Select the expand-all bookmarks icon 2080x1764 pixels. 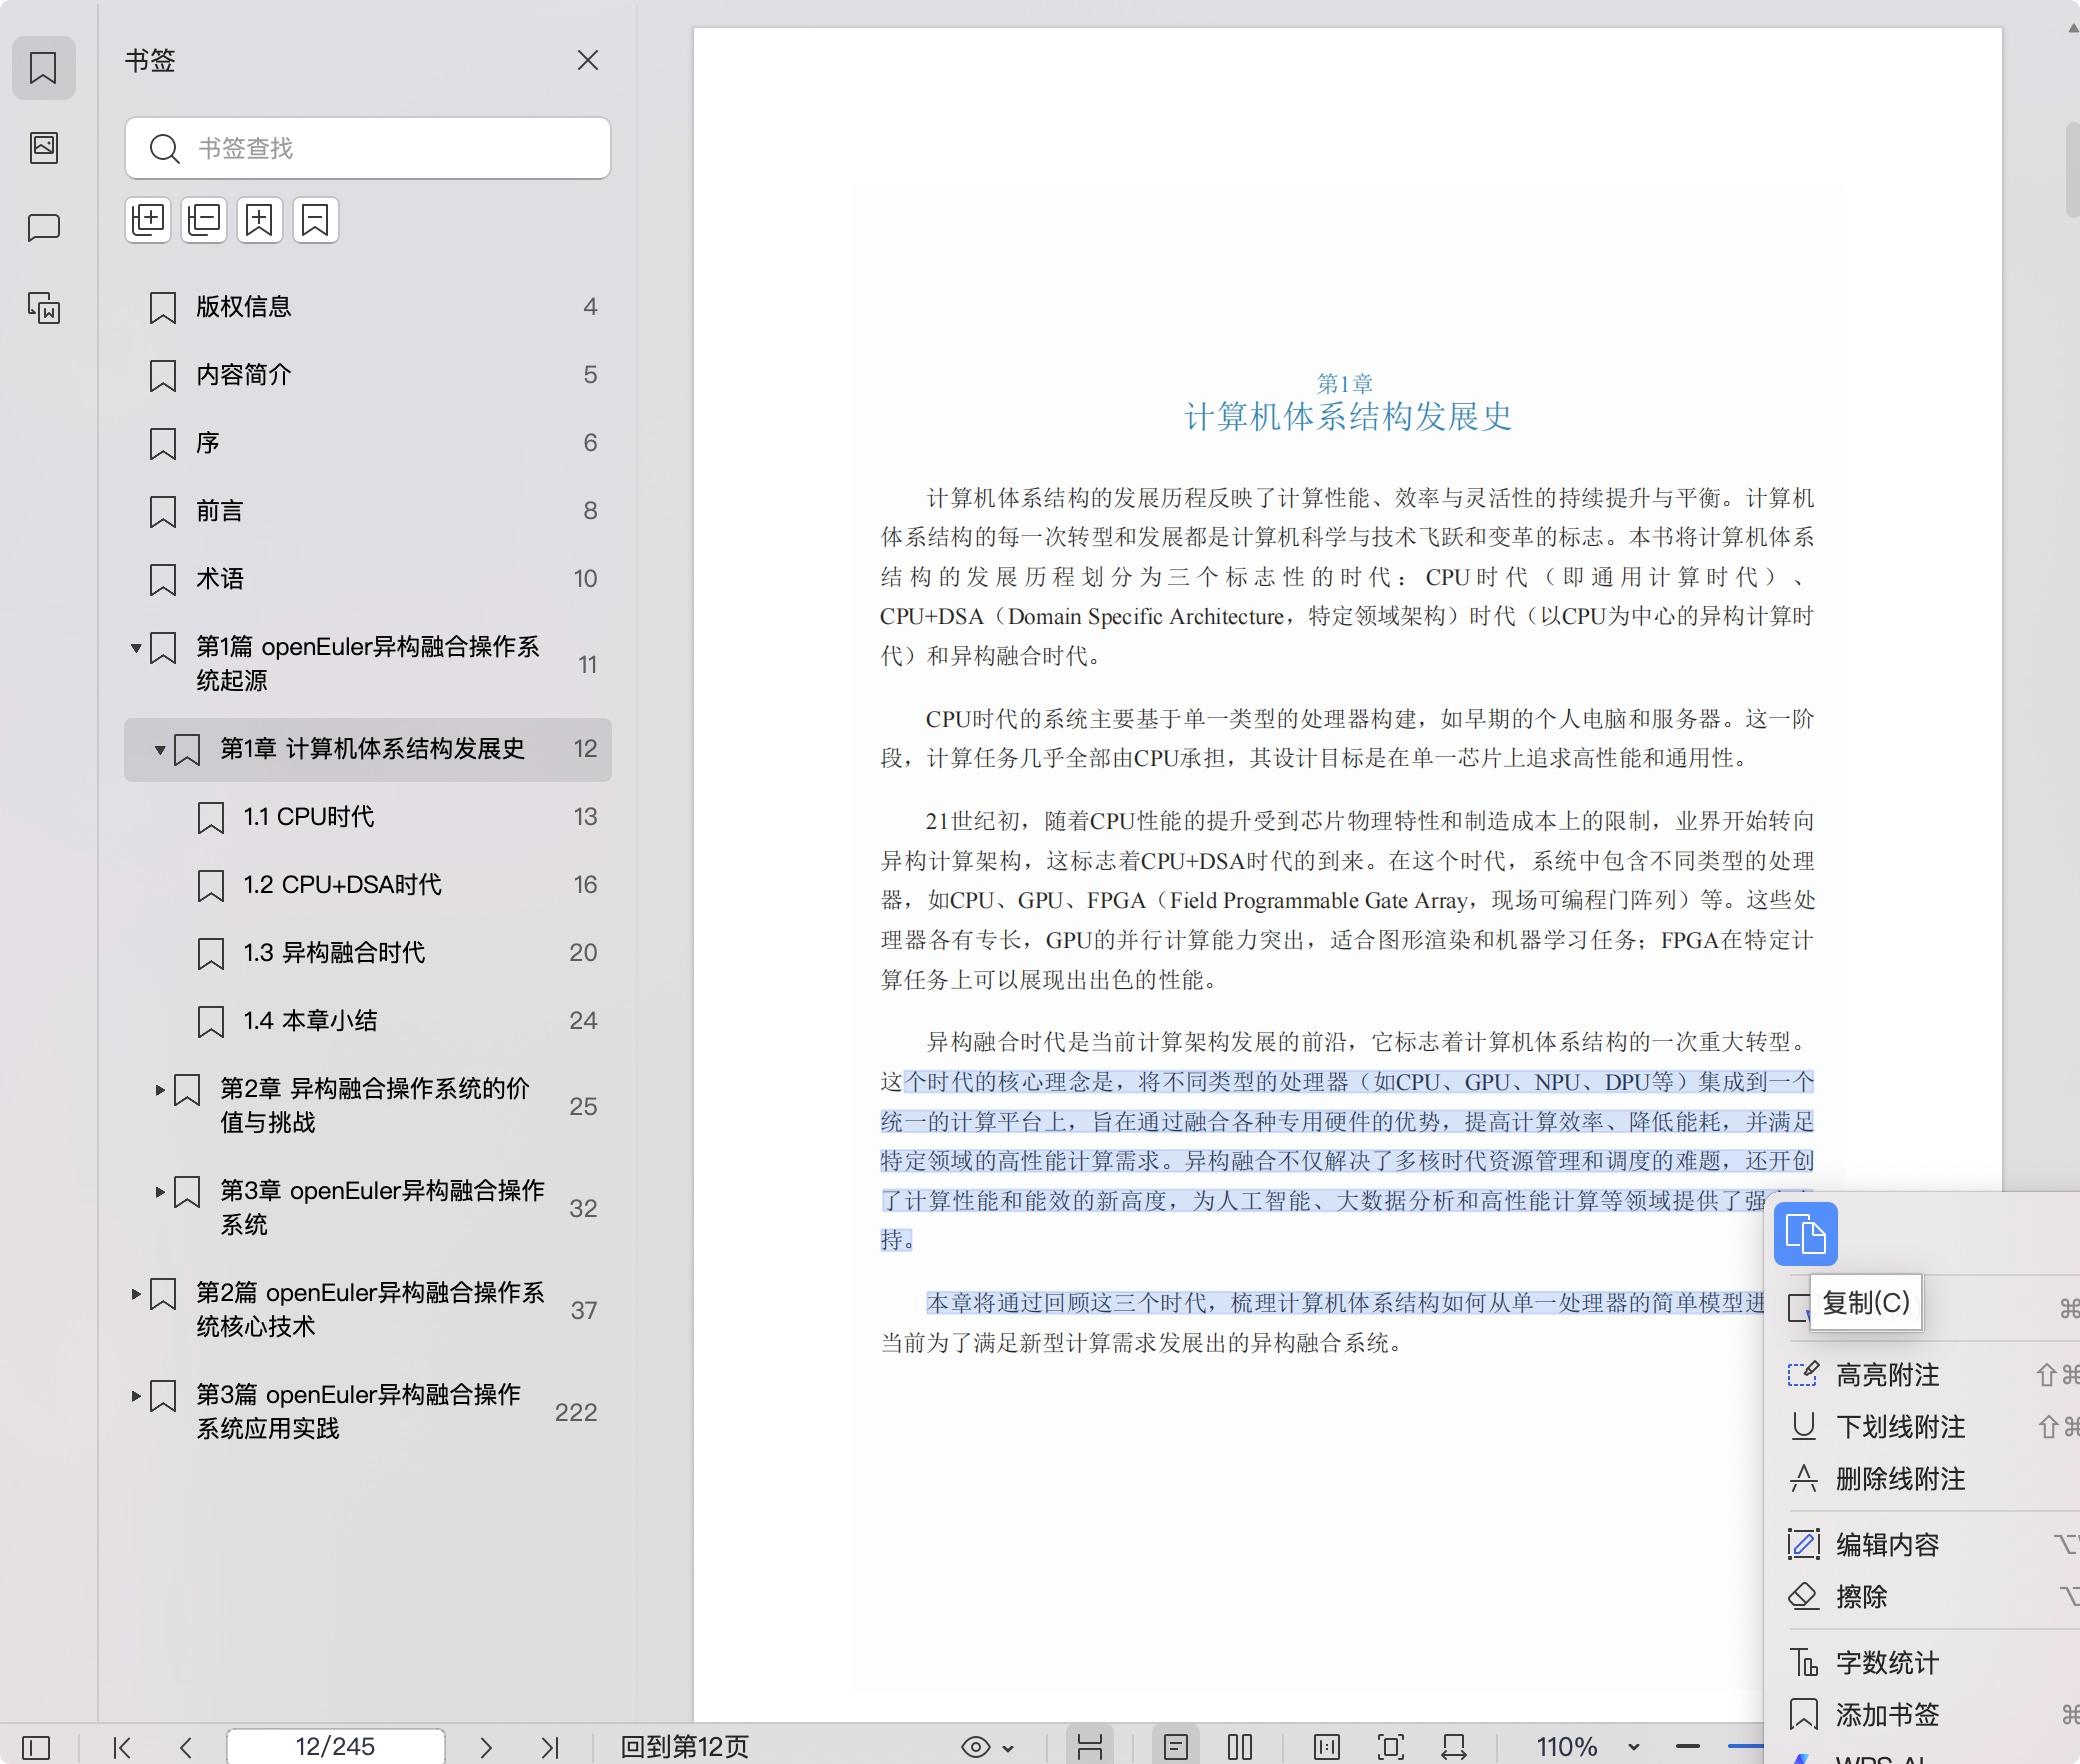pyautogui.click(x=148, y=220)
